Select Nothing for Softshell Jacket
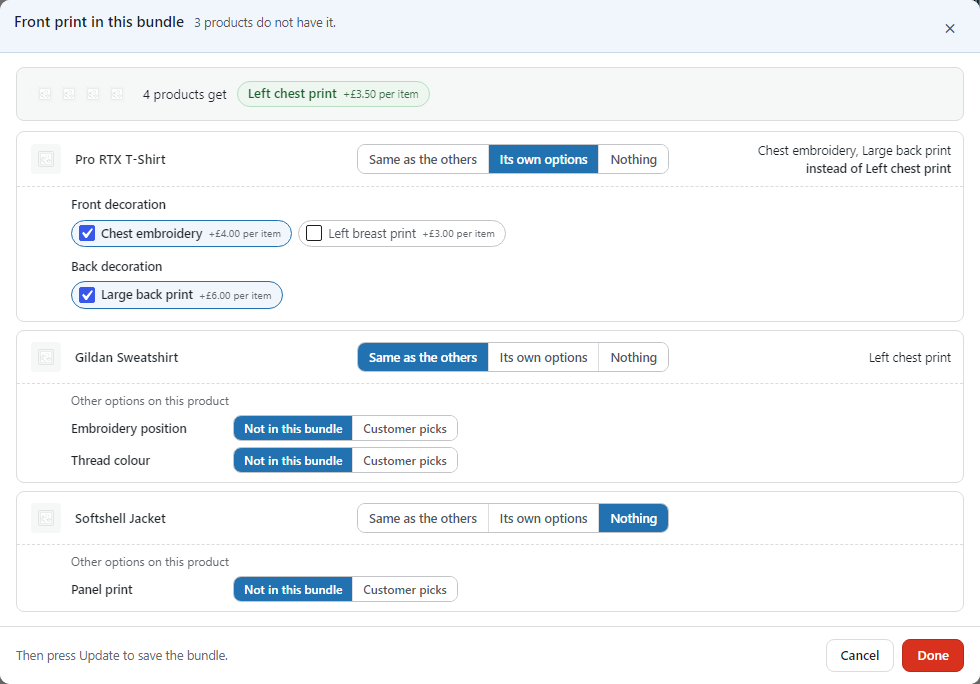This screenshot has width=980, height=684. [x=633, y=518]
